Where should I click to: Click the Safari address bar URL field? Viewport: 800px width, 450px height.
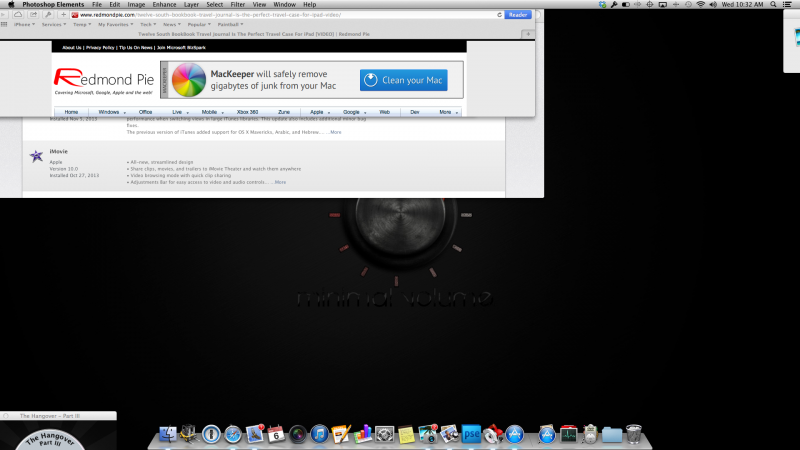[x=286, y=15]
